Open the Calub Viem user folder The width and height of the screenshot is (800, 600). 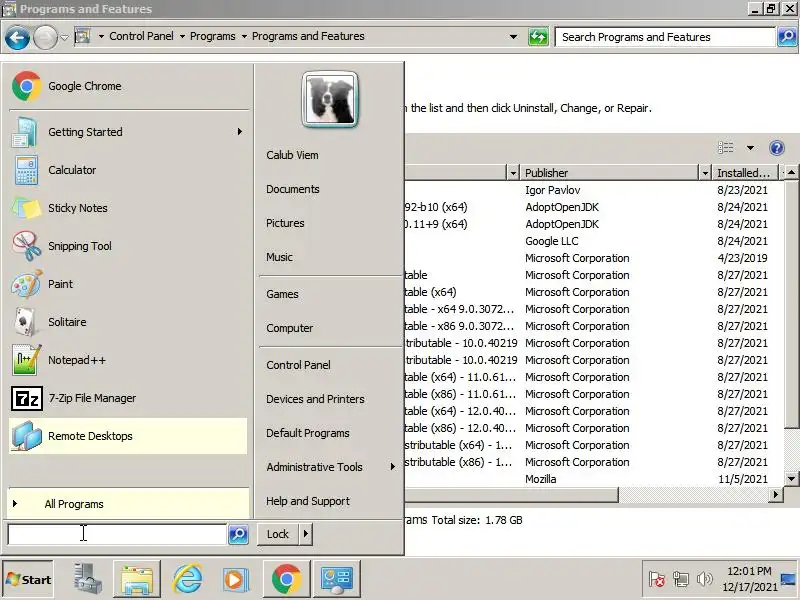[292, 155]
